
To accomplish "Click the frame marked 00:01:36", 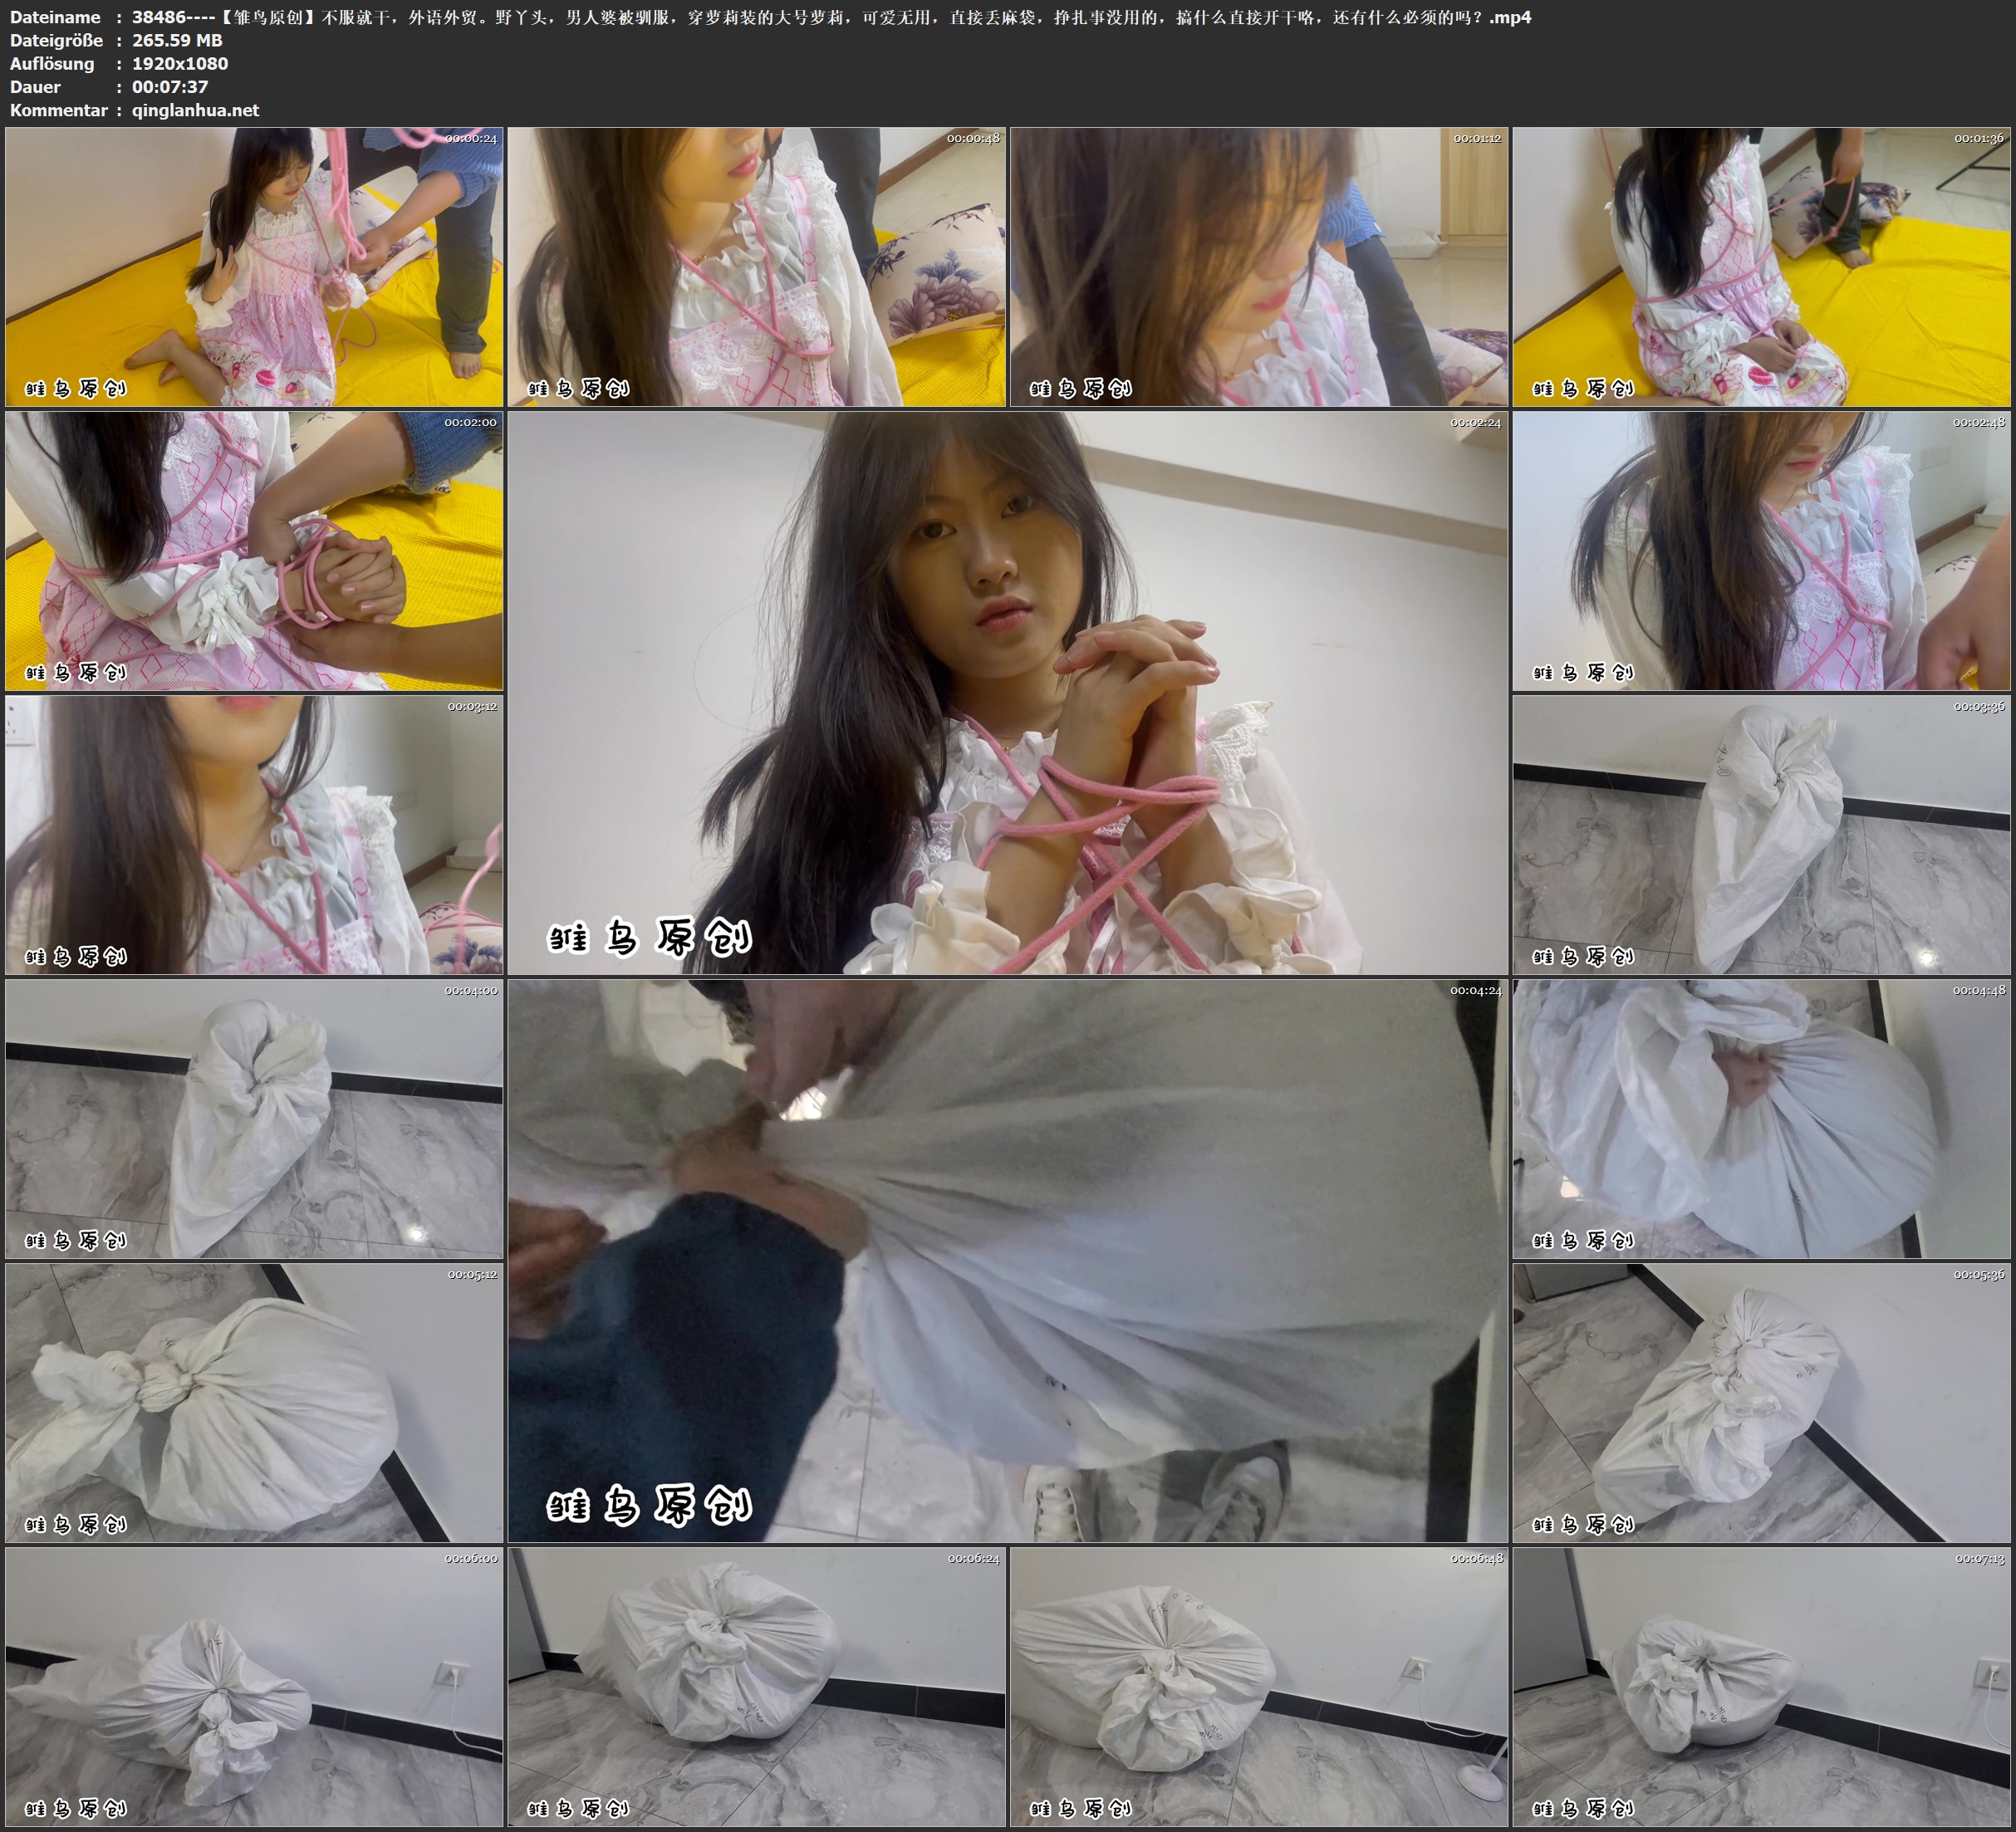I will click(1761, 267).
